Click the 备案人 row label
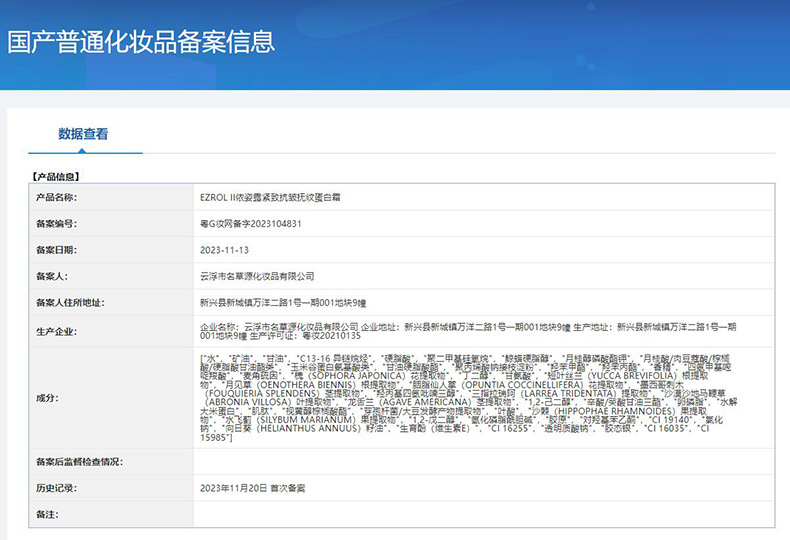Viewport: 790px width, 540px height. pyautogui.click(x=51, y=275)
